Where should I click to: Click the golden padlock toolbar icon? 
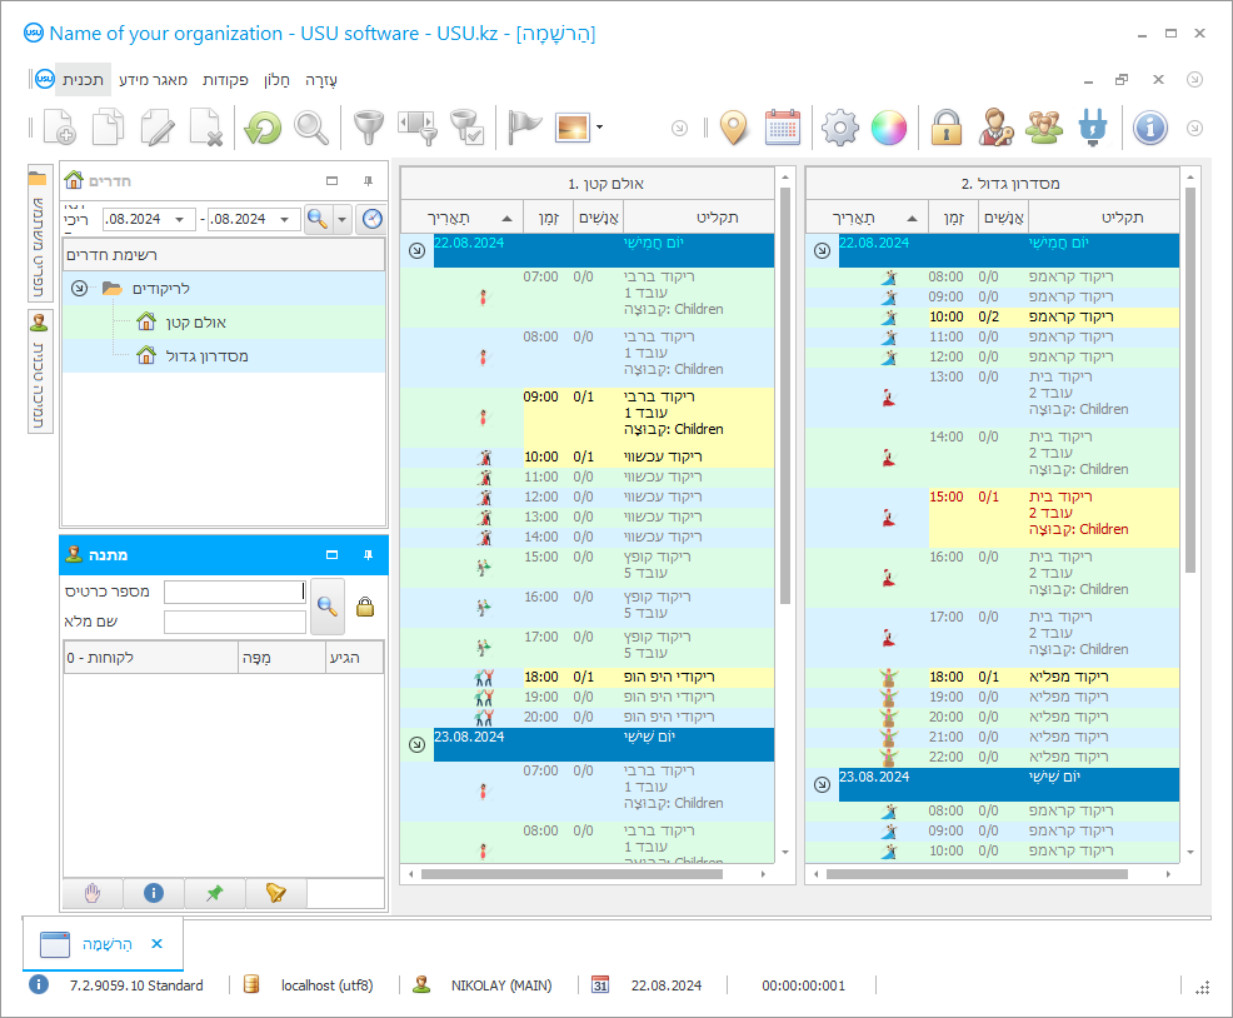(946, 128)
